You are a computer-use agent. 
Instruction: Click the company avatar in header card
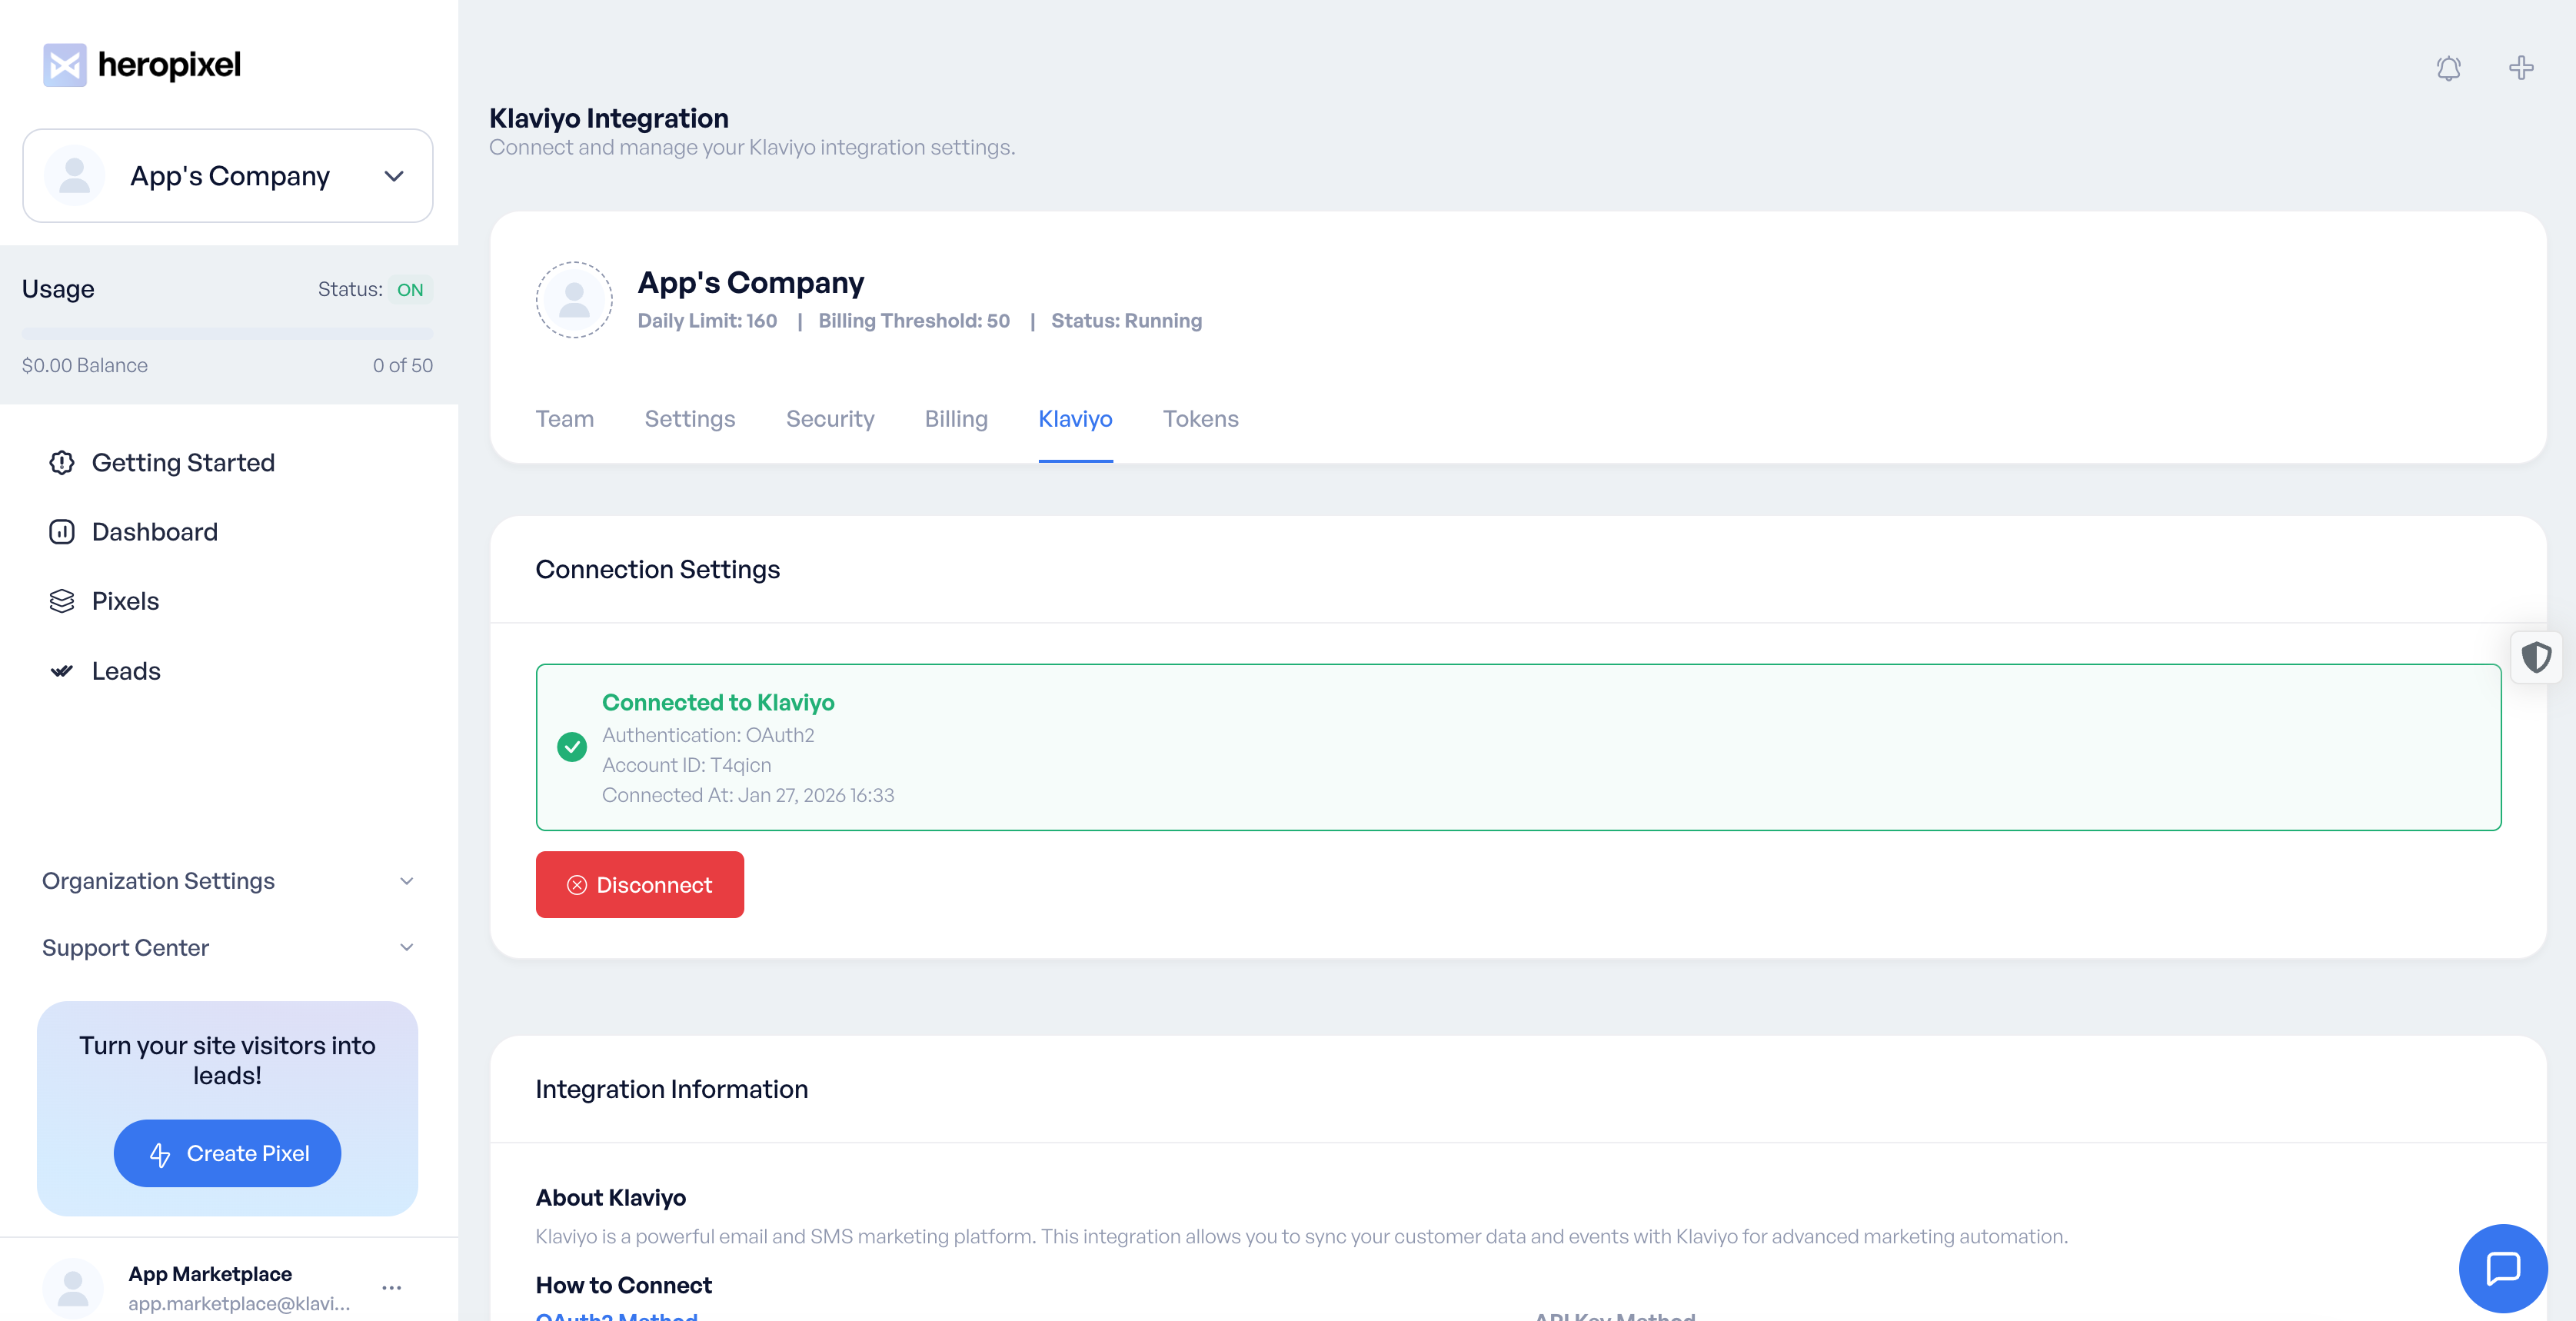[x=574, y=300]
